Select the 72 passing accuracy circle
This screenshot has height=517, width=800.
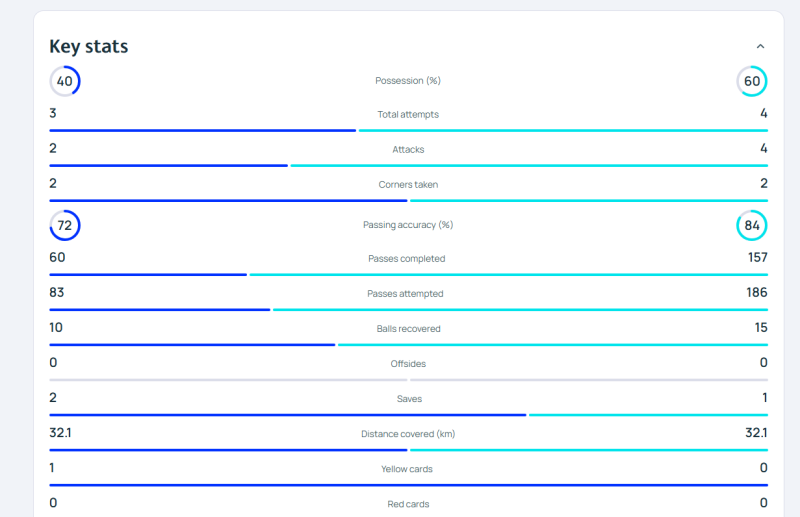point(65,225)
